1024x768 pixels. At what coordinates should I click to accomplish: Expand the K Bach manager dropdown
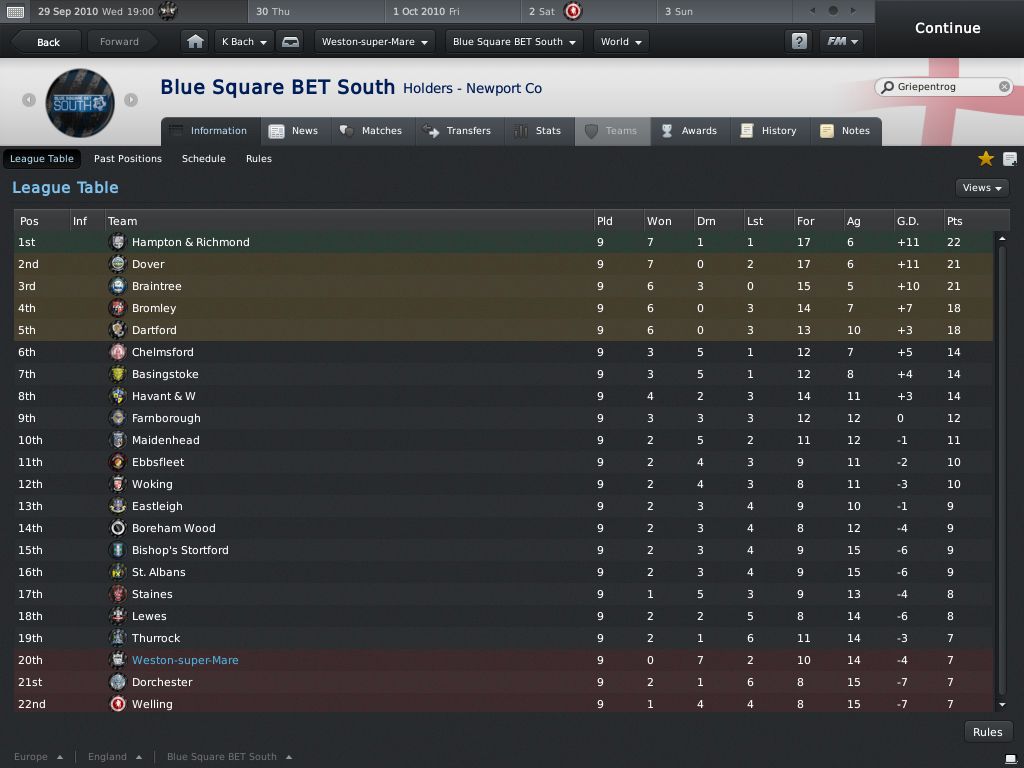(244, 42)
